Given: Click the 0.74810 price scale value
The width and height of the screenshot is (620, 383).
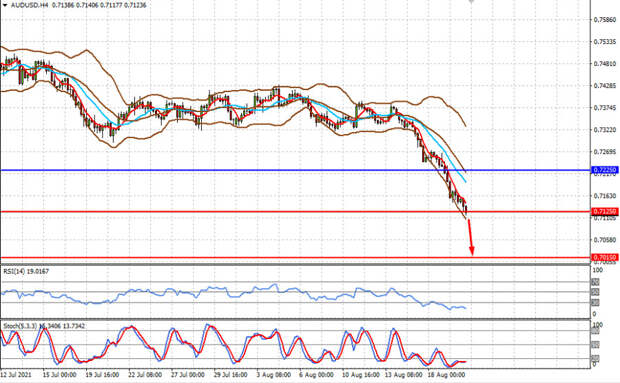Looking at the screenshot, I should point(605,64).
